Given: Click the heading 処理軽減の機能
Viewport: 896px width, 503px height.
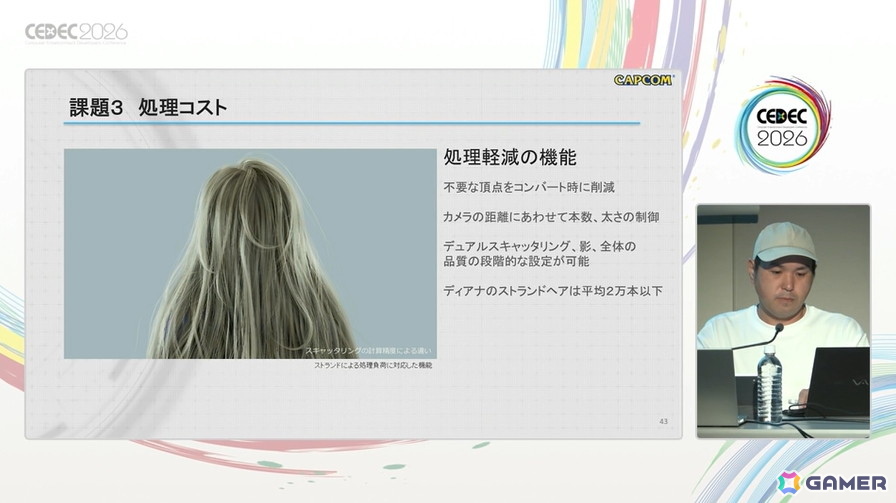Looking at the screenshot, I should pos(510,157).
